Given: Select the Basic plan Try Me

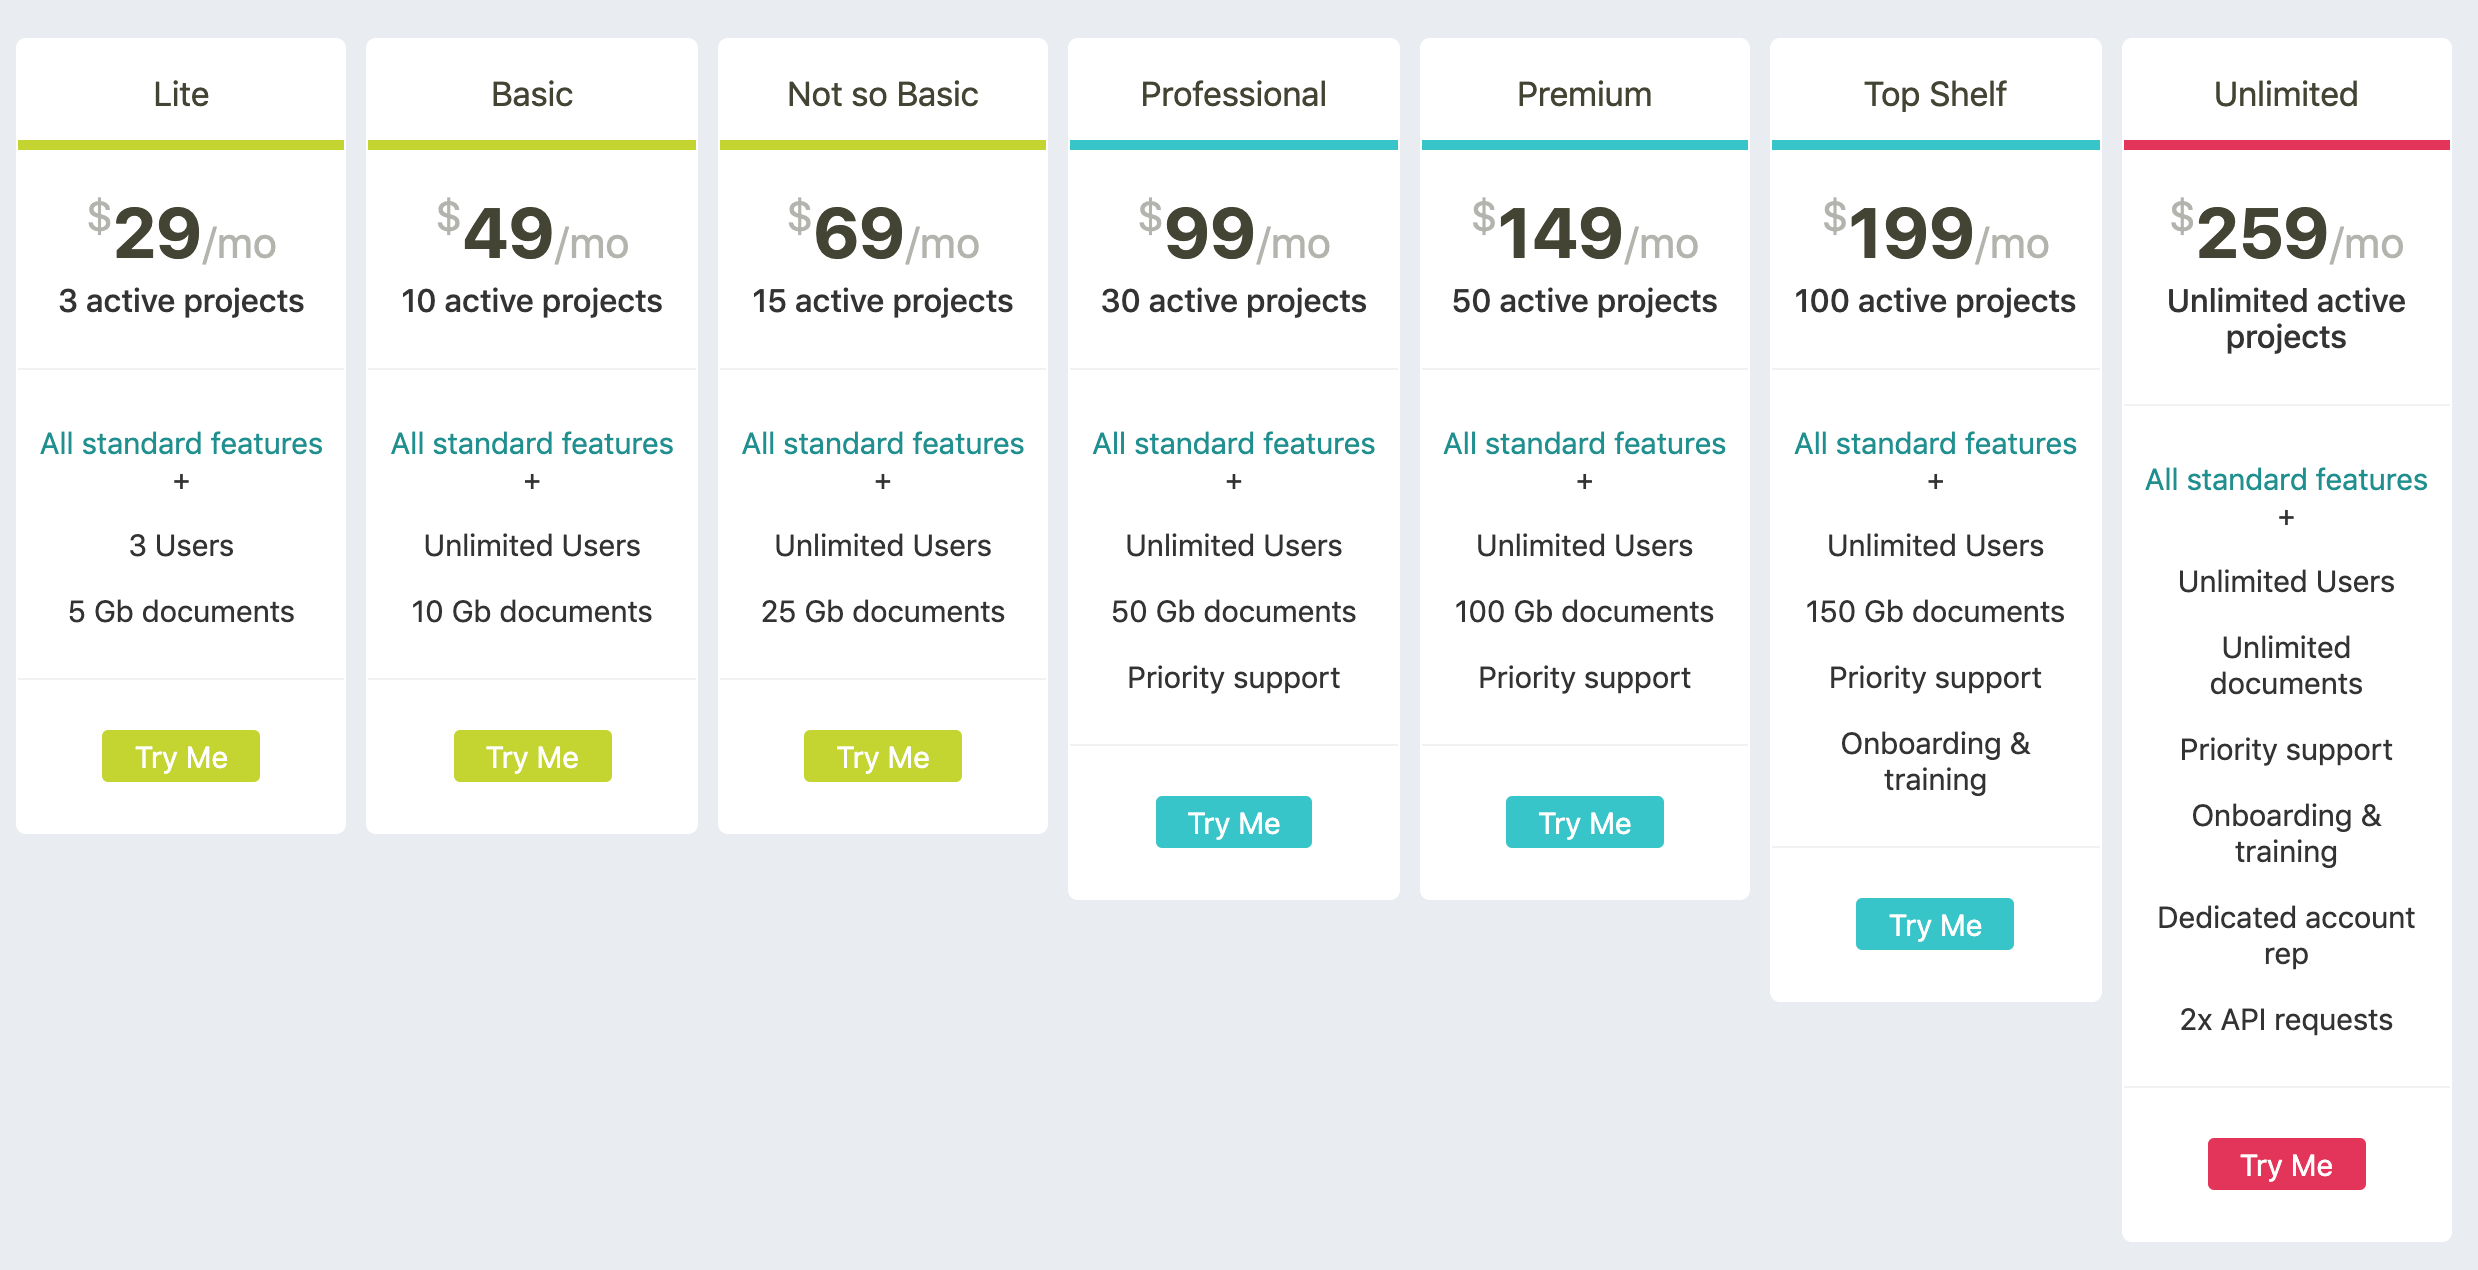Looking at the screenshot, I should pos(531,756).
